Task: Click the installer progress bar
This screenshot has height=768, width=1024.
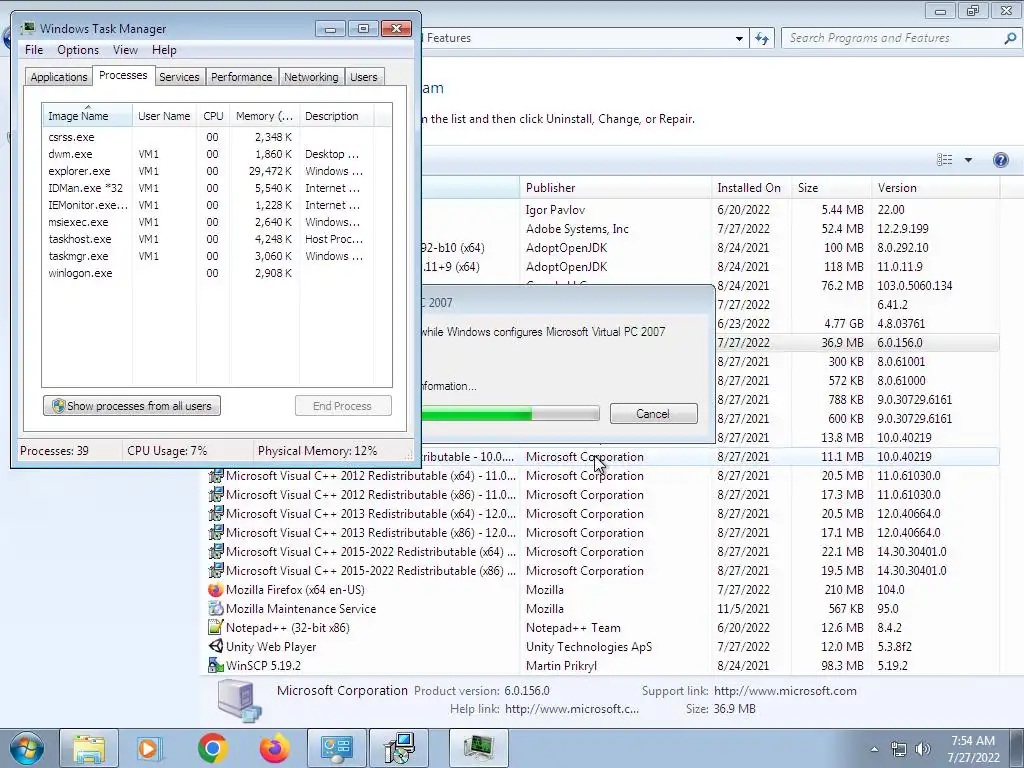Action: pyautogui.click(x=510, y=413)
